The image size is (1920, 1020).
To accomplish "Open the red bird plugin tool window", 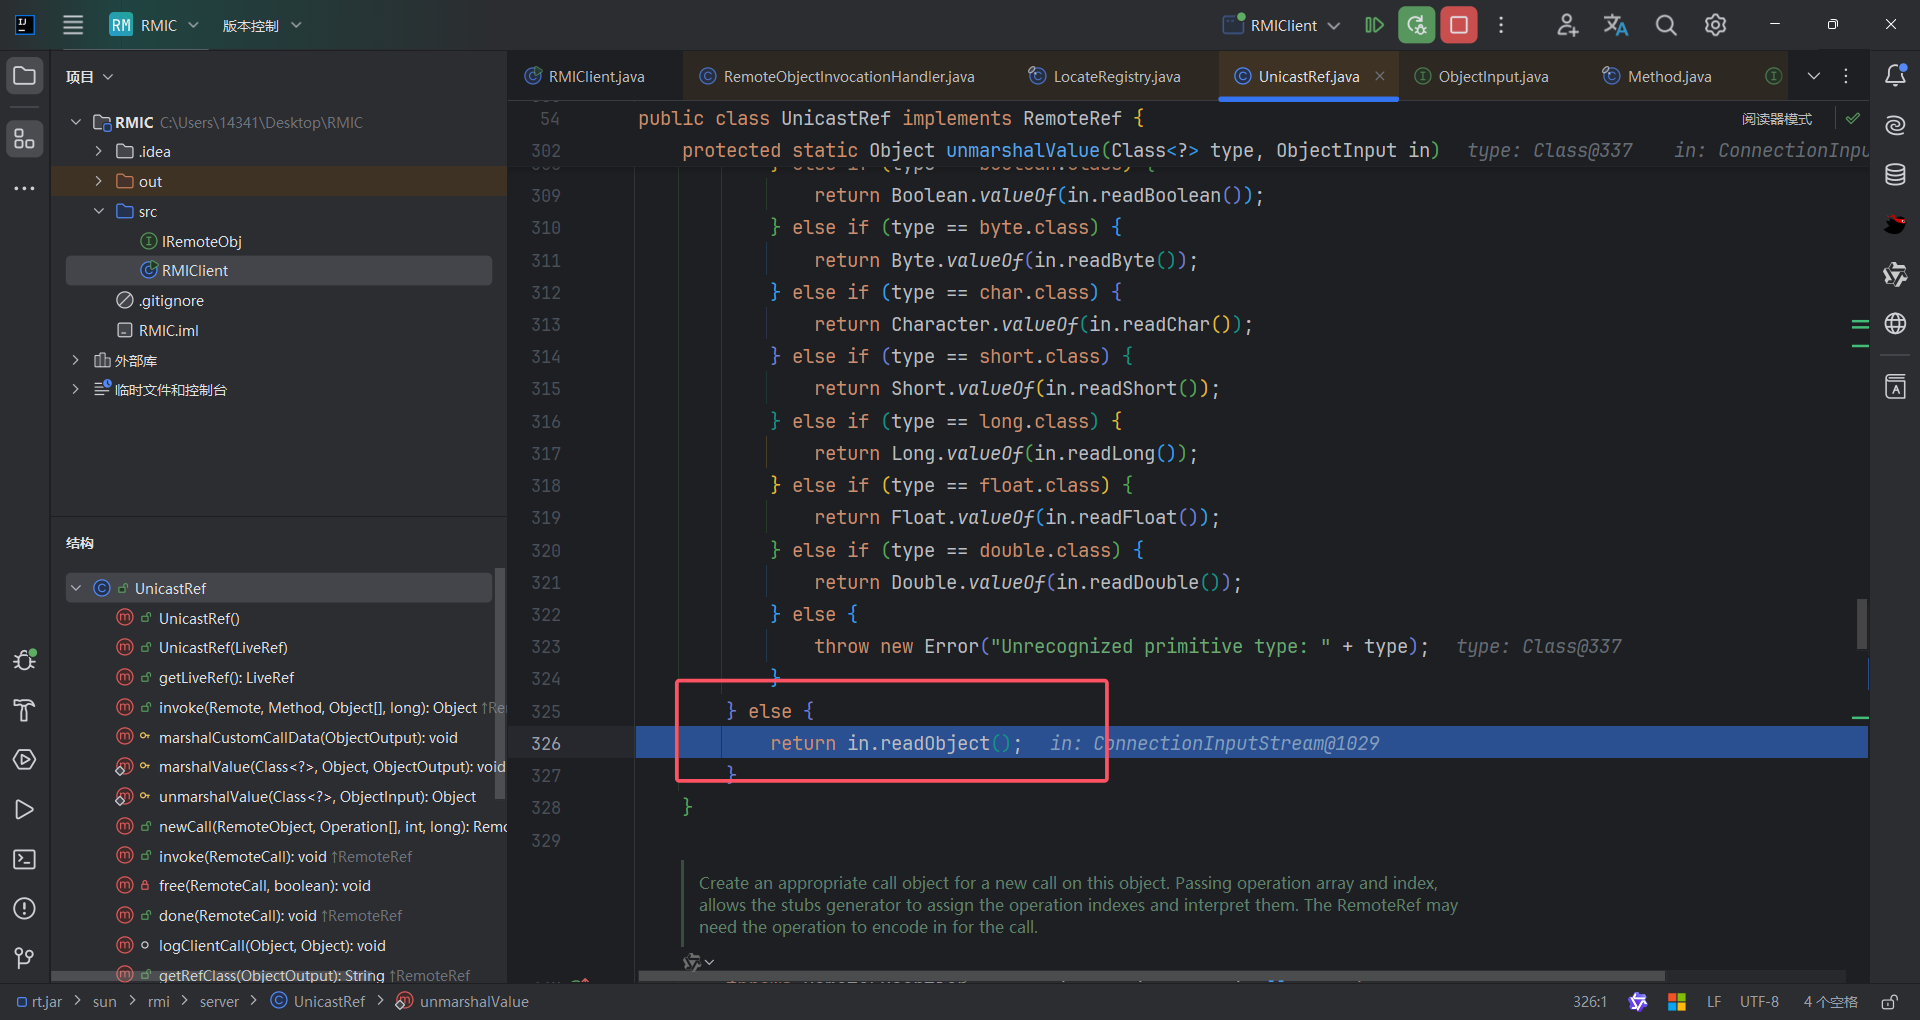I will pos(1895,224).
